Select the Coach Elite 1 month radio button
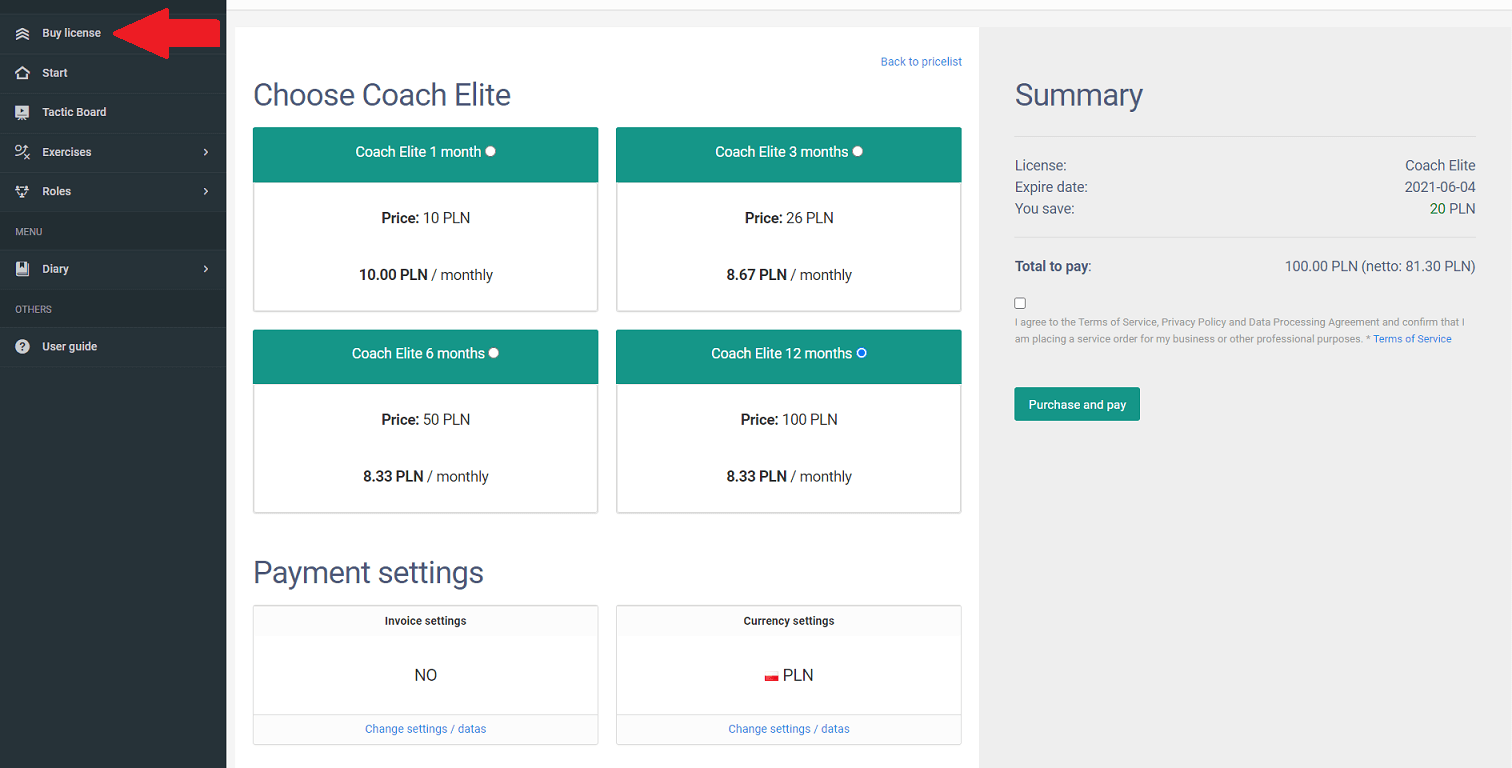 tap(491, 152)
